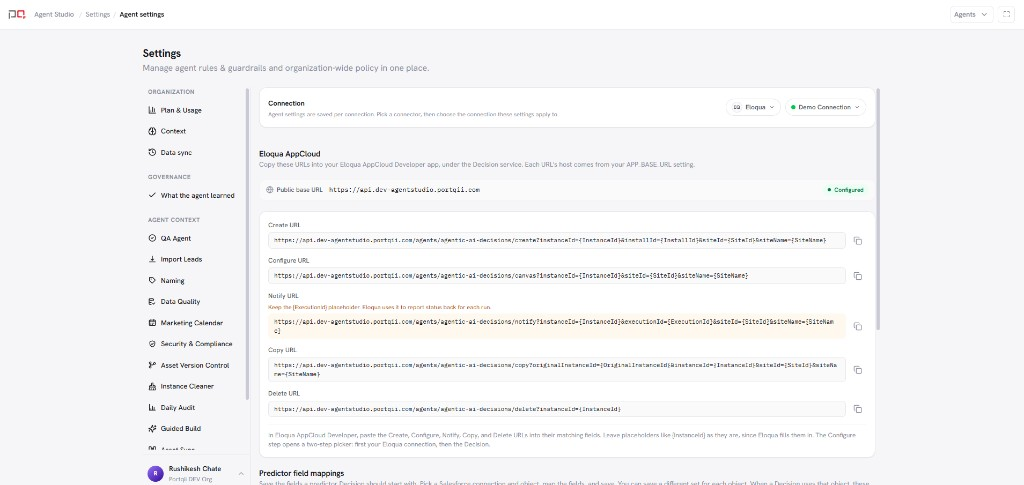The image size is (1024, 485).
Task: Select Marketing Calendar in the sidebar
Action: point(191,322)
